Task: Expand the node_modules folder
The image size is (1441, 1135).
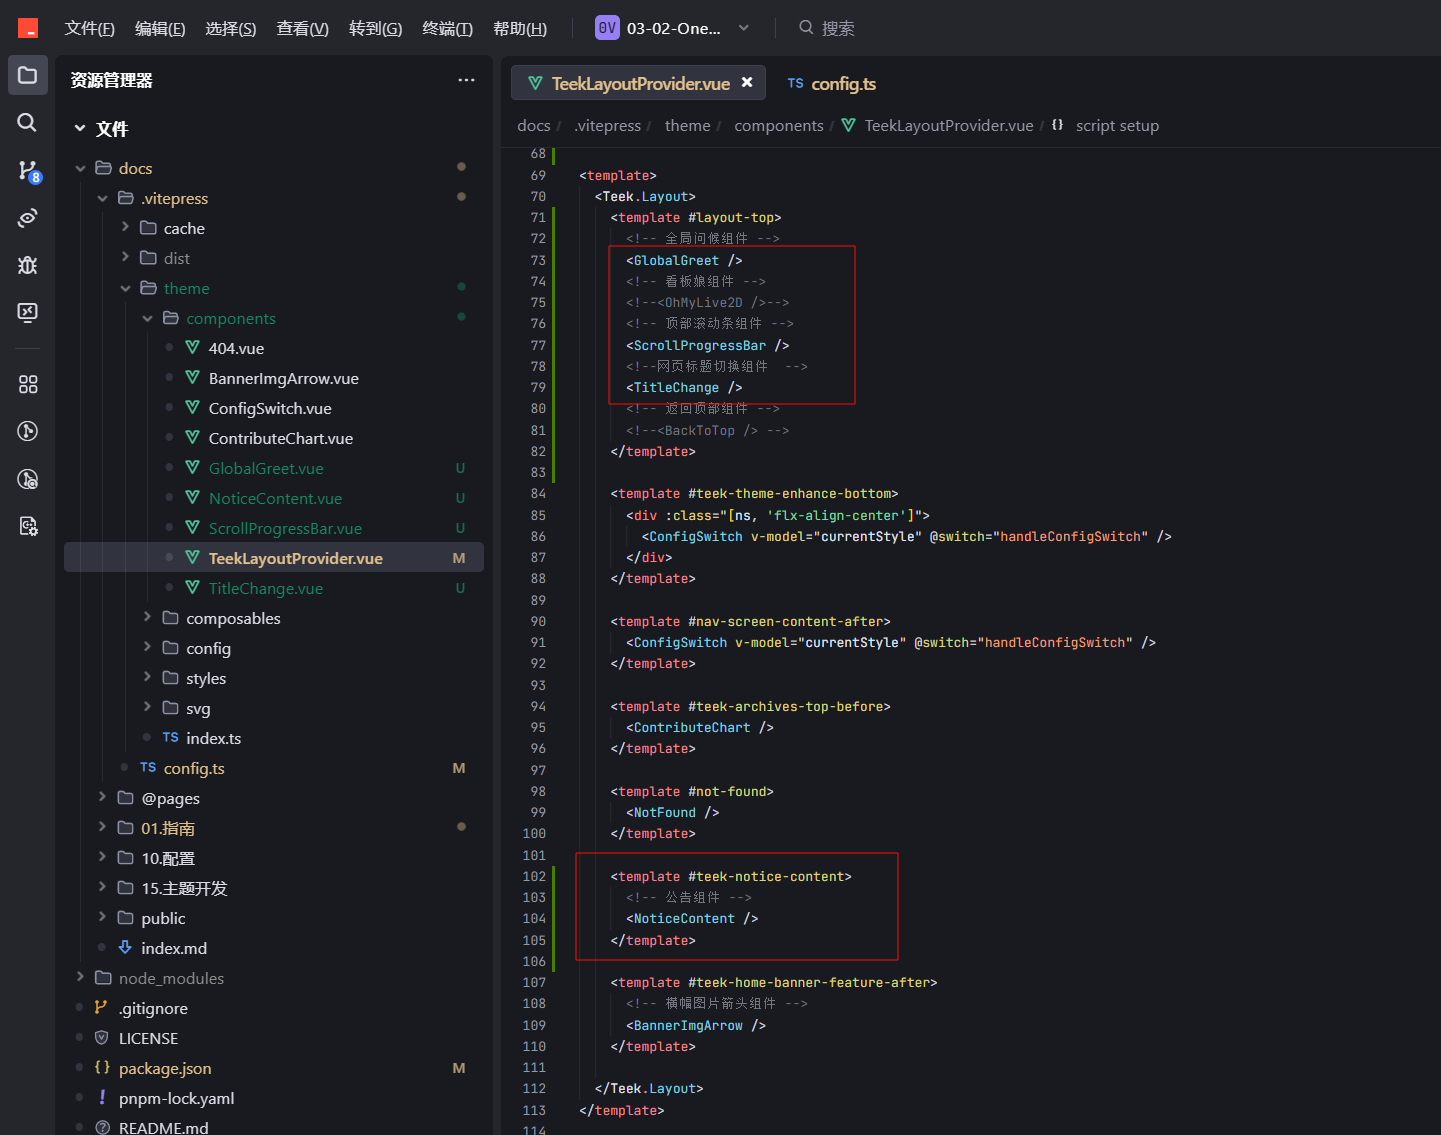Action: tap(80, 977)
